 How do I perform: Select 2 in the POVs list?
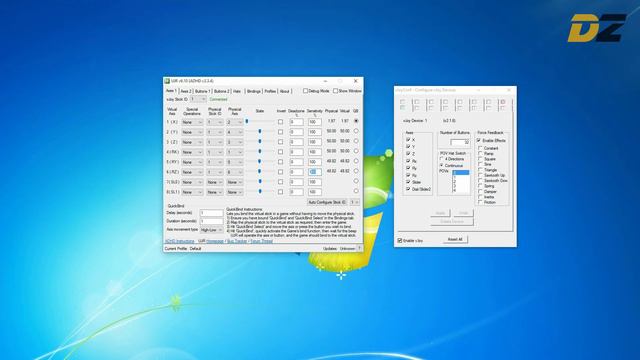[x=461, y=182]
